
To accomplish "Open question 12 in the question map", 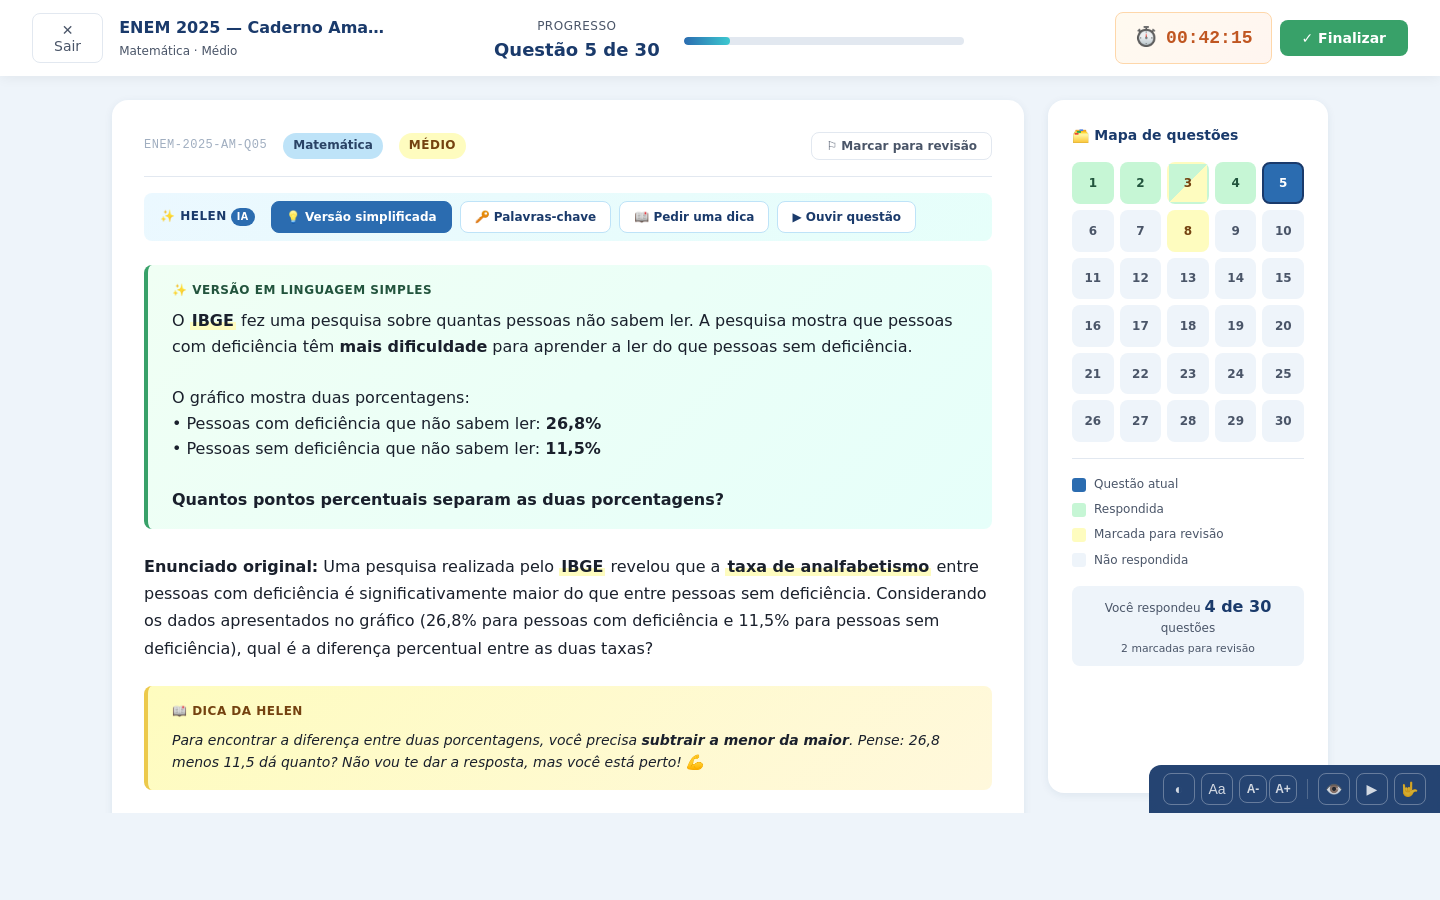I will (1140, 278).
